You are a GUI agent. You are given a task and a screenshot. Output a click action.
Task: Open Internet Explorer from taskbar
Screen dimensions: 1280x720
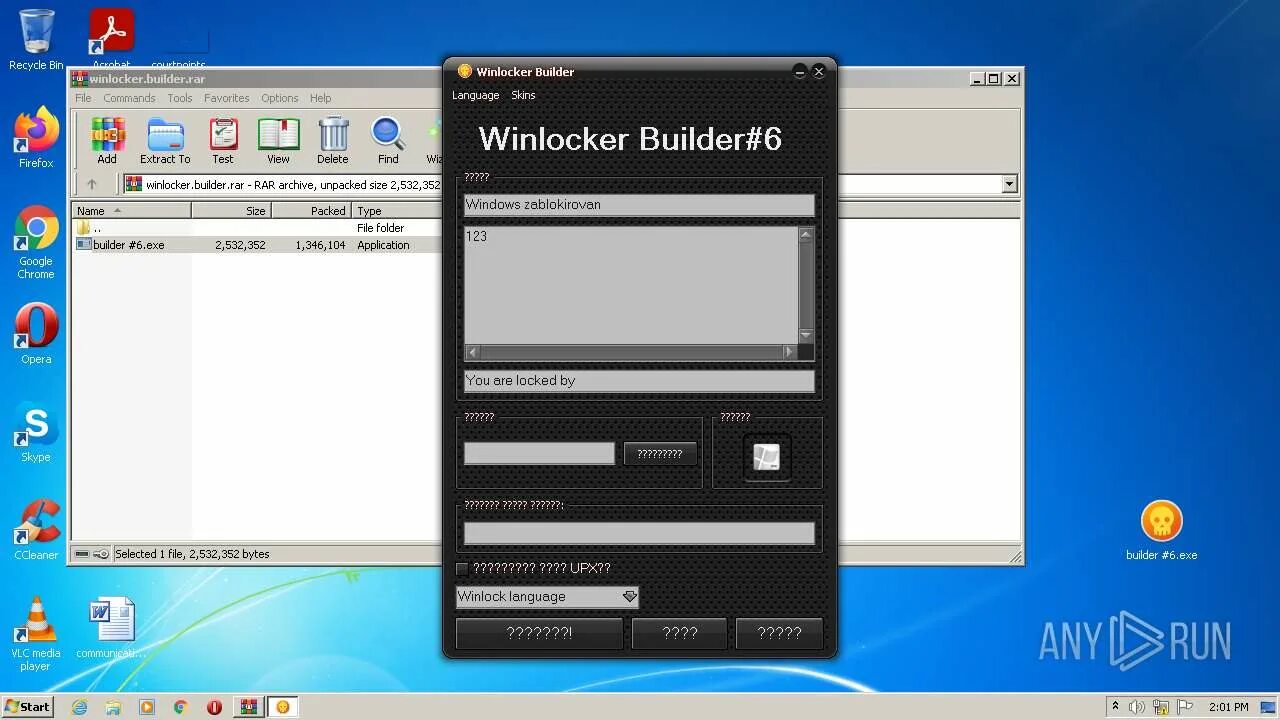click(x=79, y=707)
